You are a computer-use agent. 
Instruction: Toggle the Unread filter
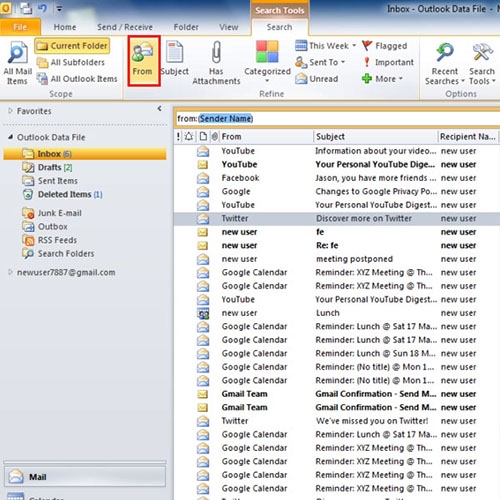(x=317, y=79)
